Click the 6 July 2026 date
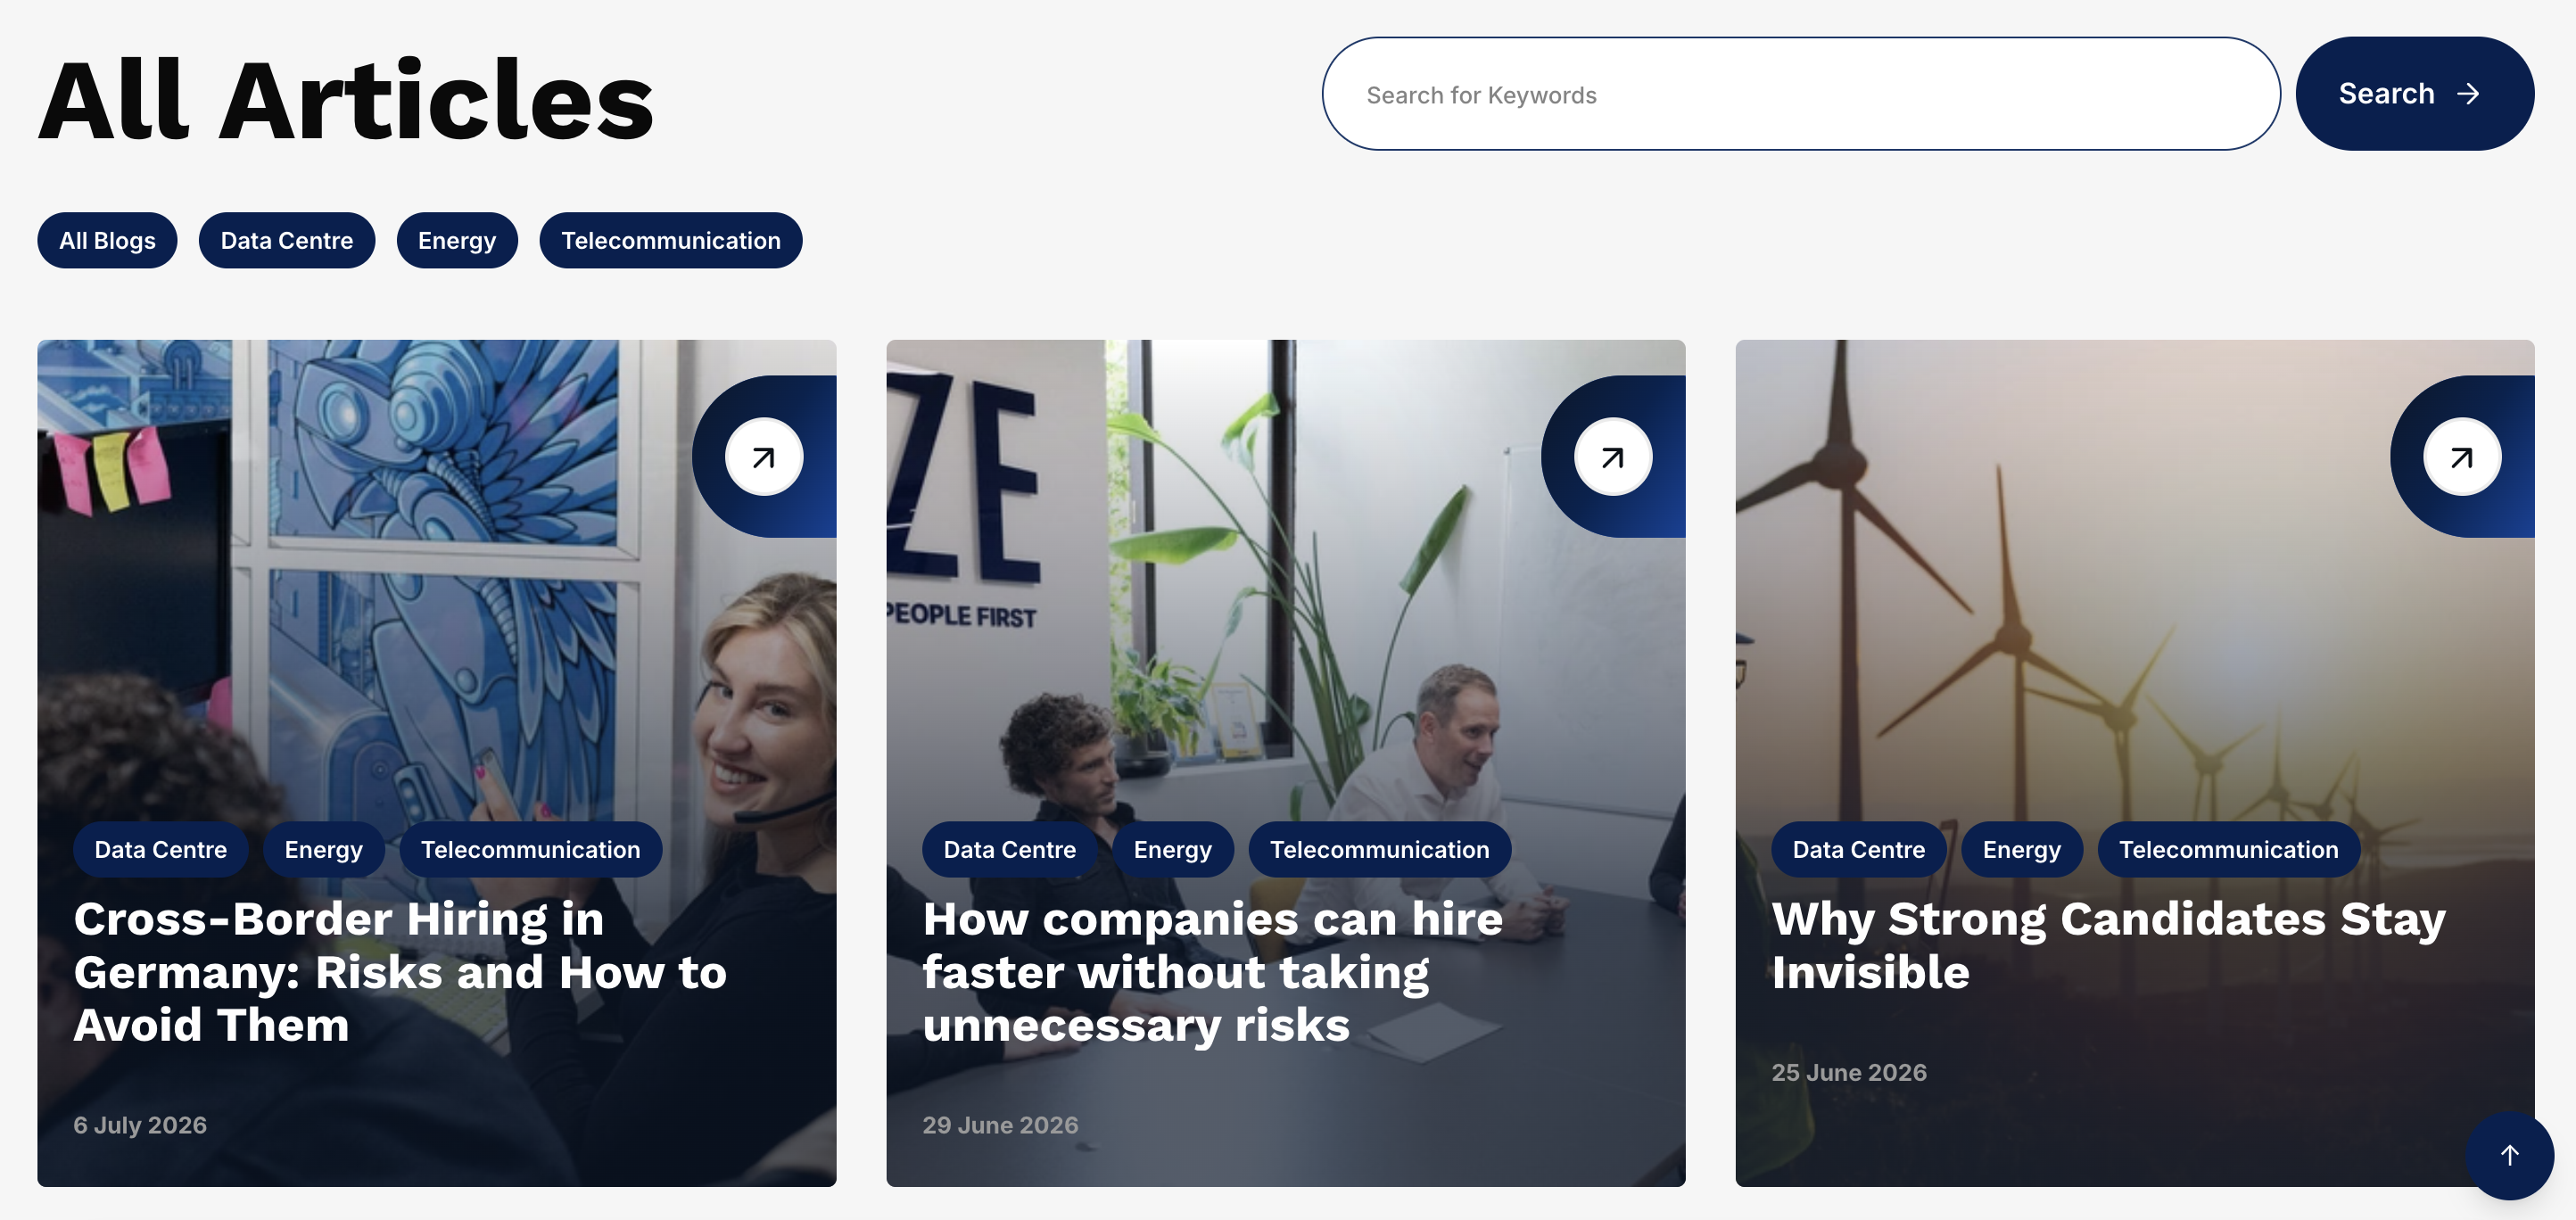The width and height of the screenshot is (2576, 1220). coord(140,1125)
